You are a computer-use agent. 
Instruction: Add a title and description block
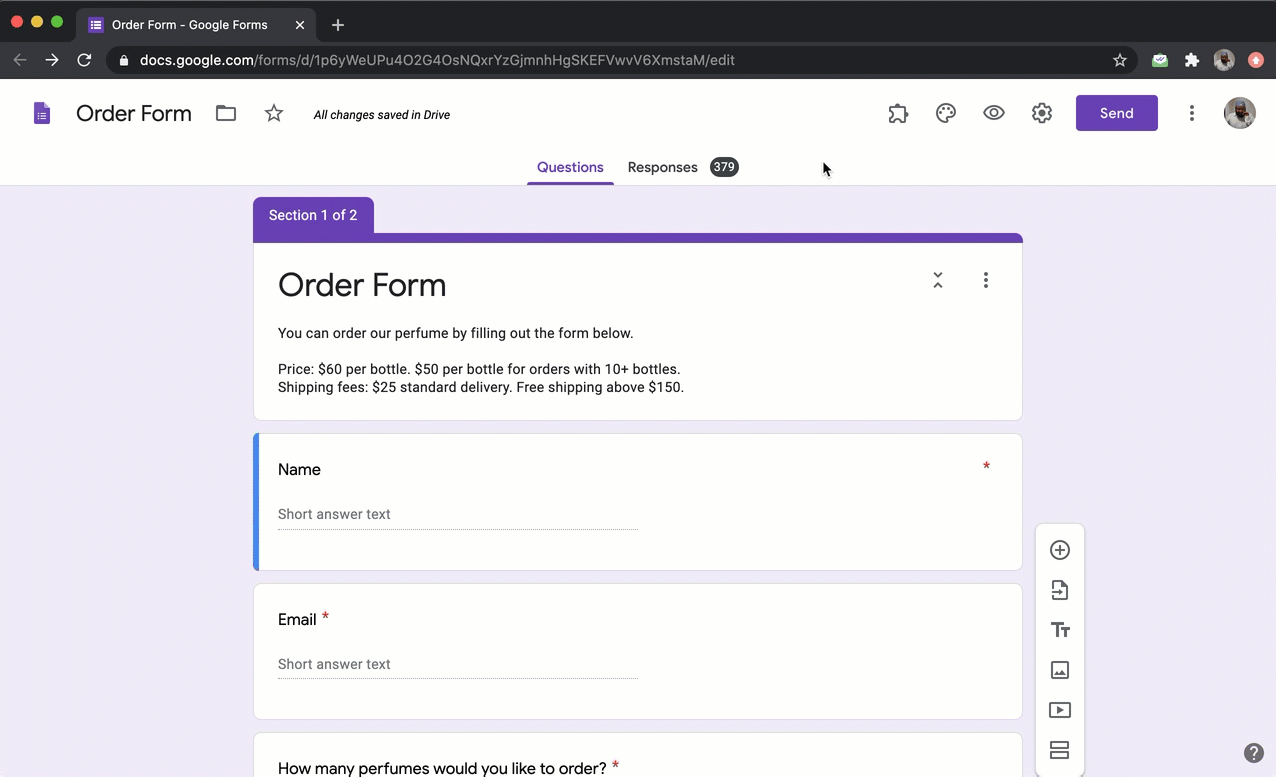[x=1060, y=630]
